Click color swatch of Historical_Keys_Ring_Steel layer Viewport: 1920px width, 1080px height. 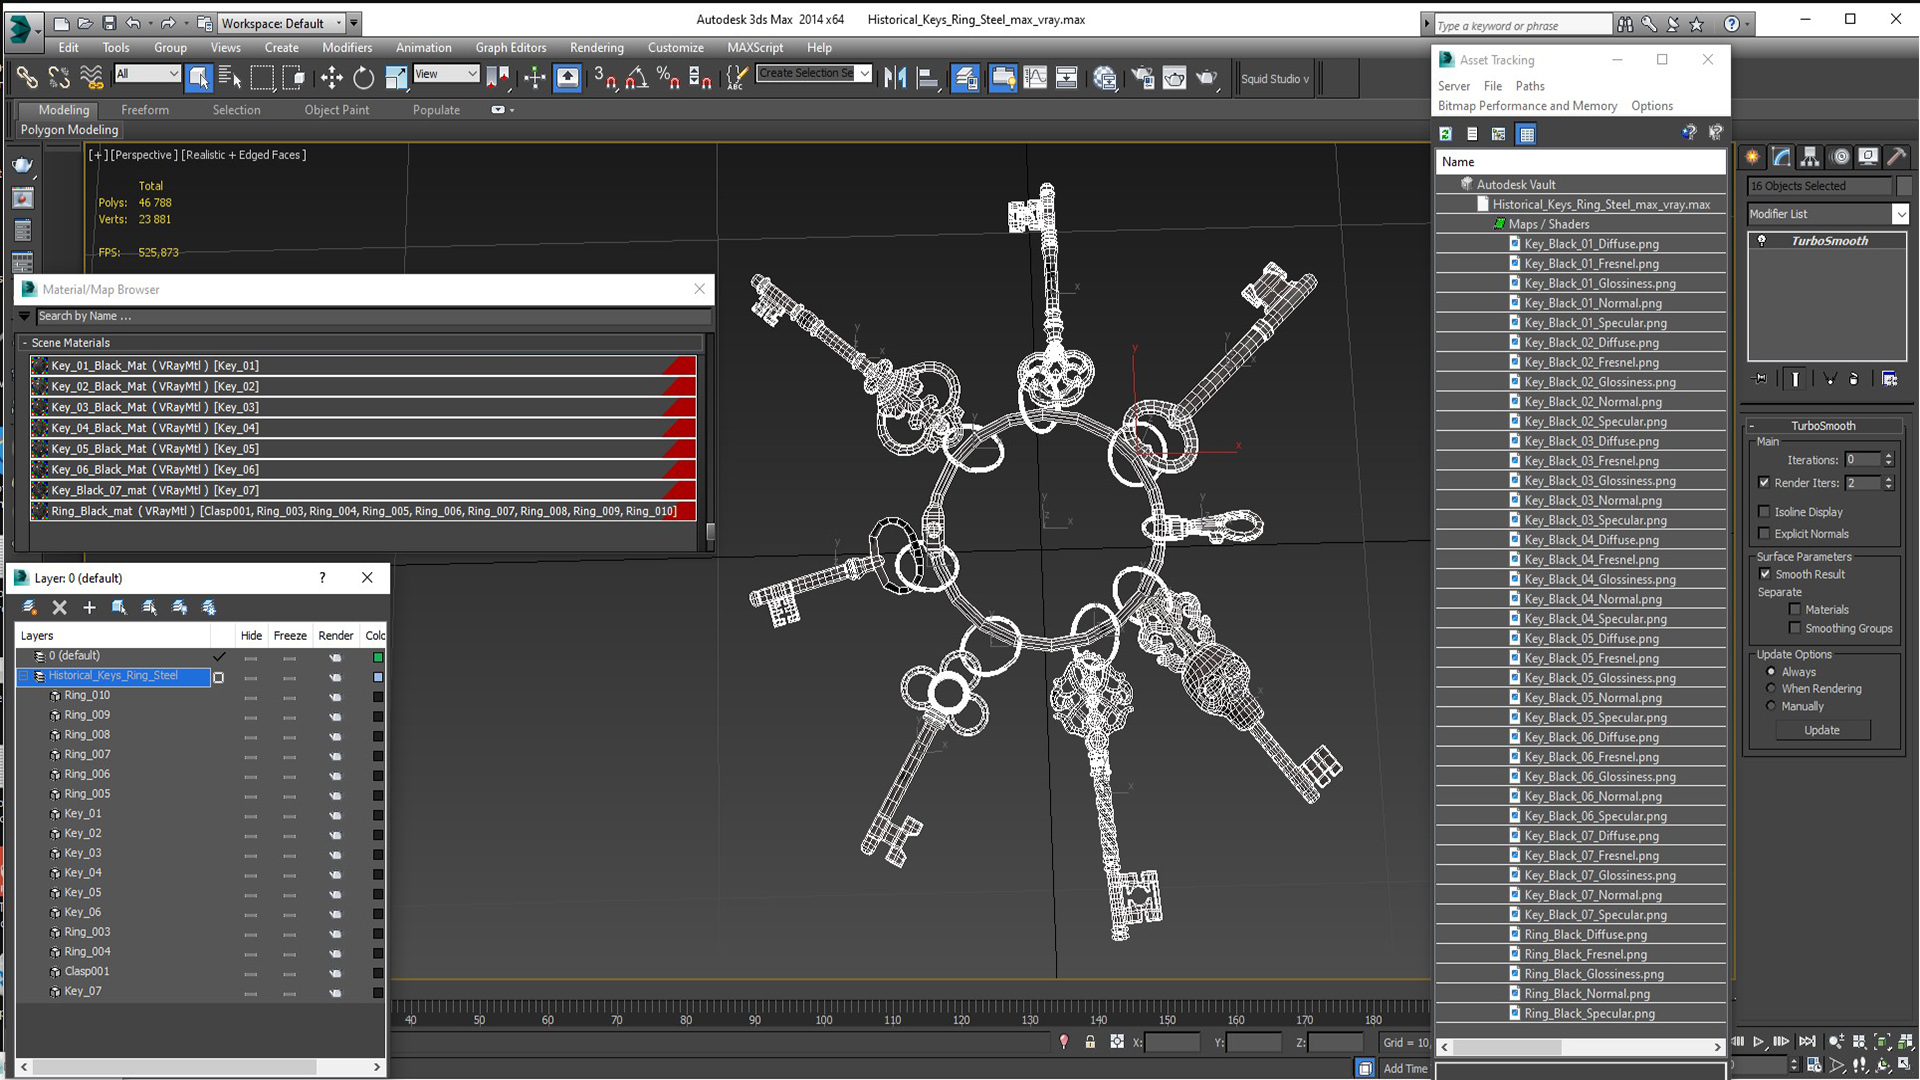point(378,677)
